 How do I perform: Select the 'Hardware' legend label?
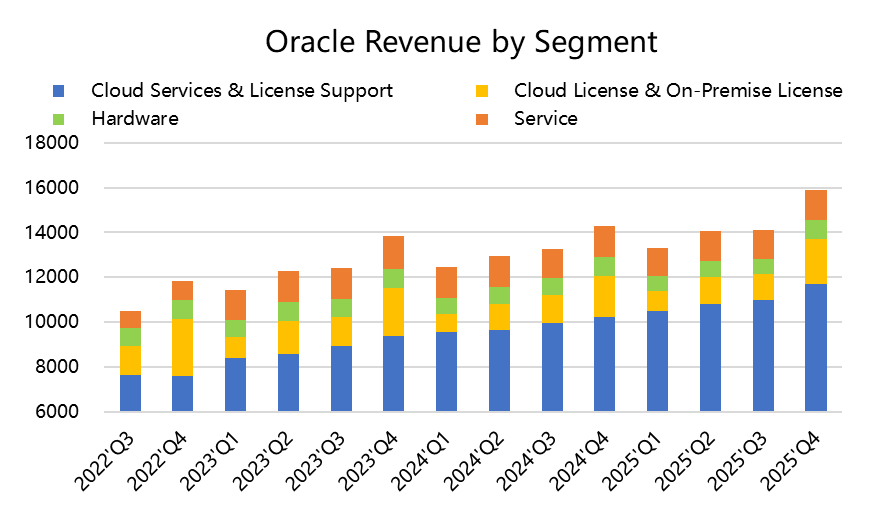pos(135,119)
